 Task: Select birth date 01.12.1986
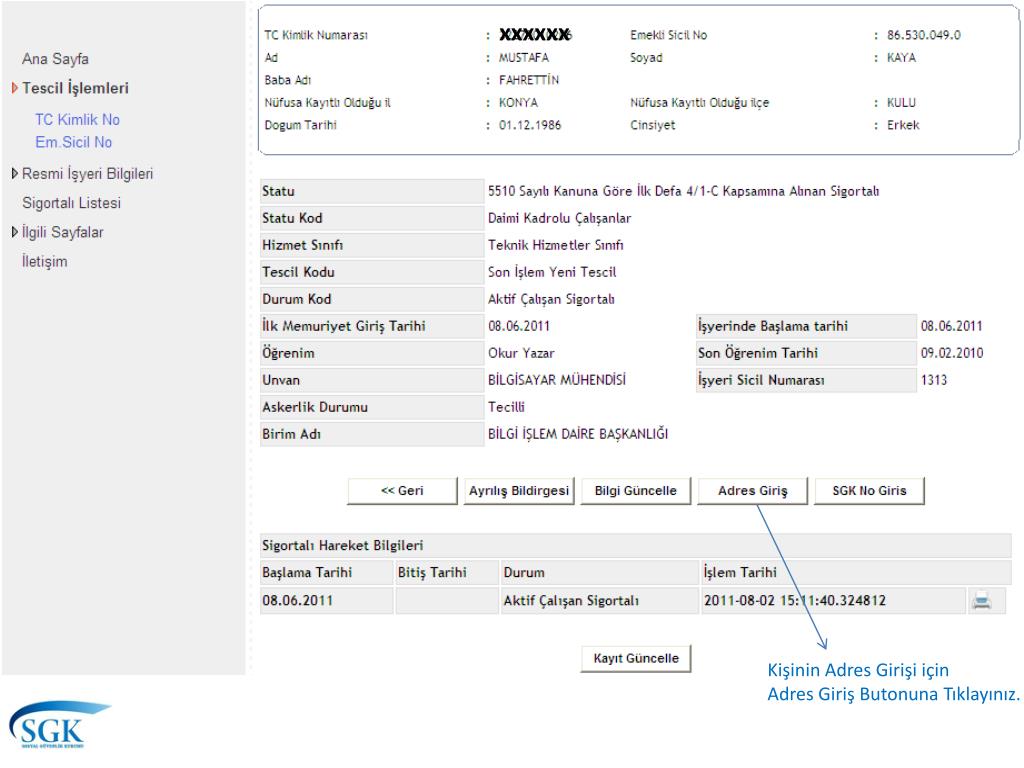[x=530, y=125]
